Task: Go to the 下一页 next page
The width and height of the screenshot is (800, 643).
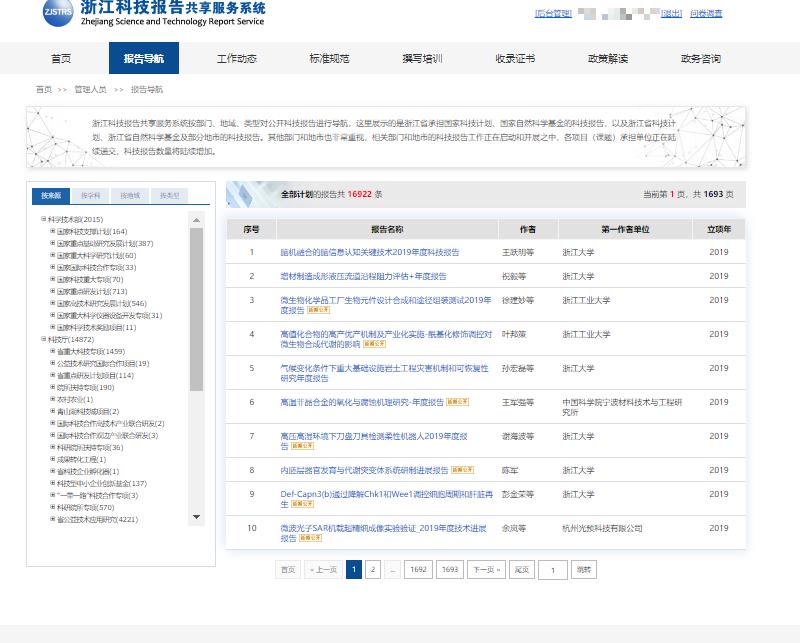Action: coord(484,569)
